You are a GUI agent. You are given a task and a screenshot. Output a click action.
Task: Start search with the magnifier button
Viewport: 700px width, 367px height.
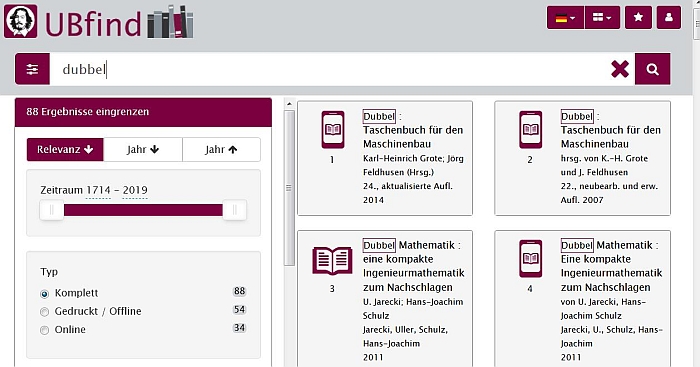tap(653, 69)
